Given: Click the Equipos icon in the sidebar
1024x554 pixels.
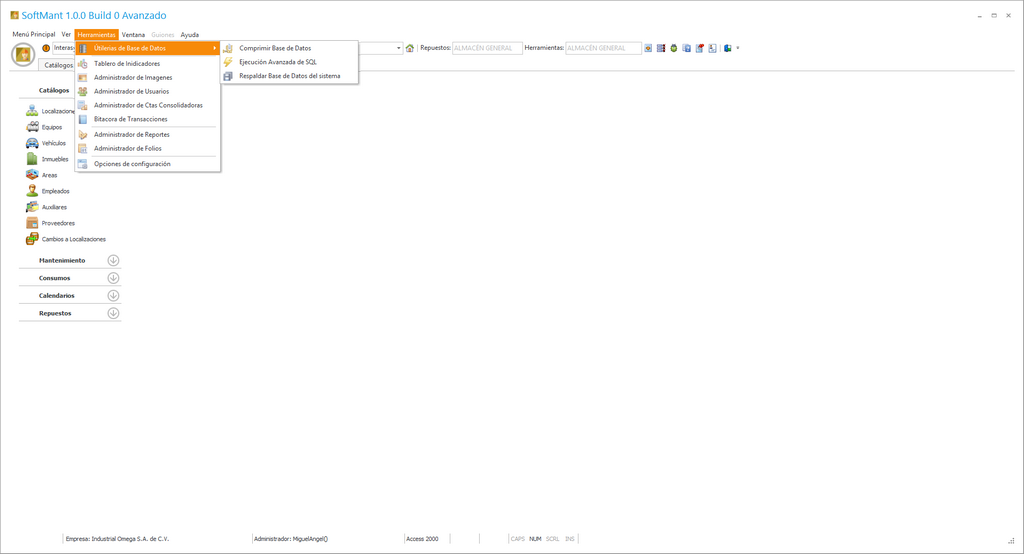Looking at the screenshot, I should (x=32, y=127).
